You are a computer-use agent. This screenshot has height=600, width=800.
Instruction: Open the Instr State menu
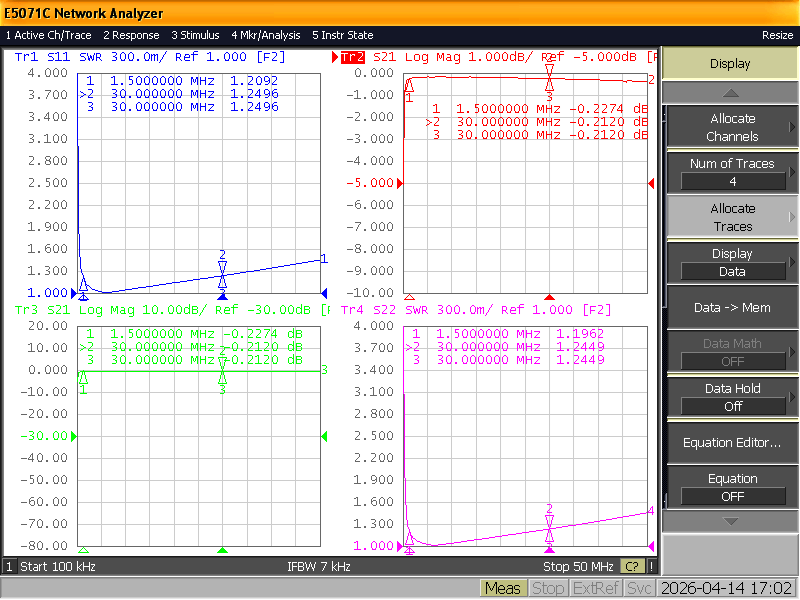pos(343,35)
